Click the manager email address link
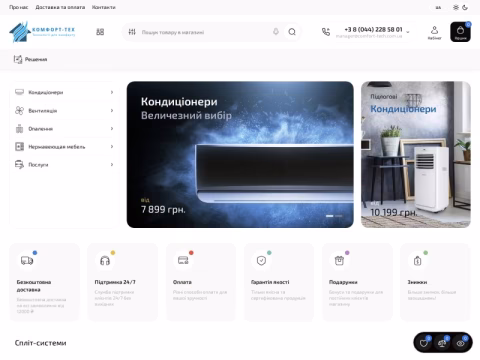This screenshot has width=480, height=360. pyautogui.click(x=369, y=36)
